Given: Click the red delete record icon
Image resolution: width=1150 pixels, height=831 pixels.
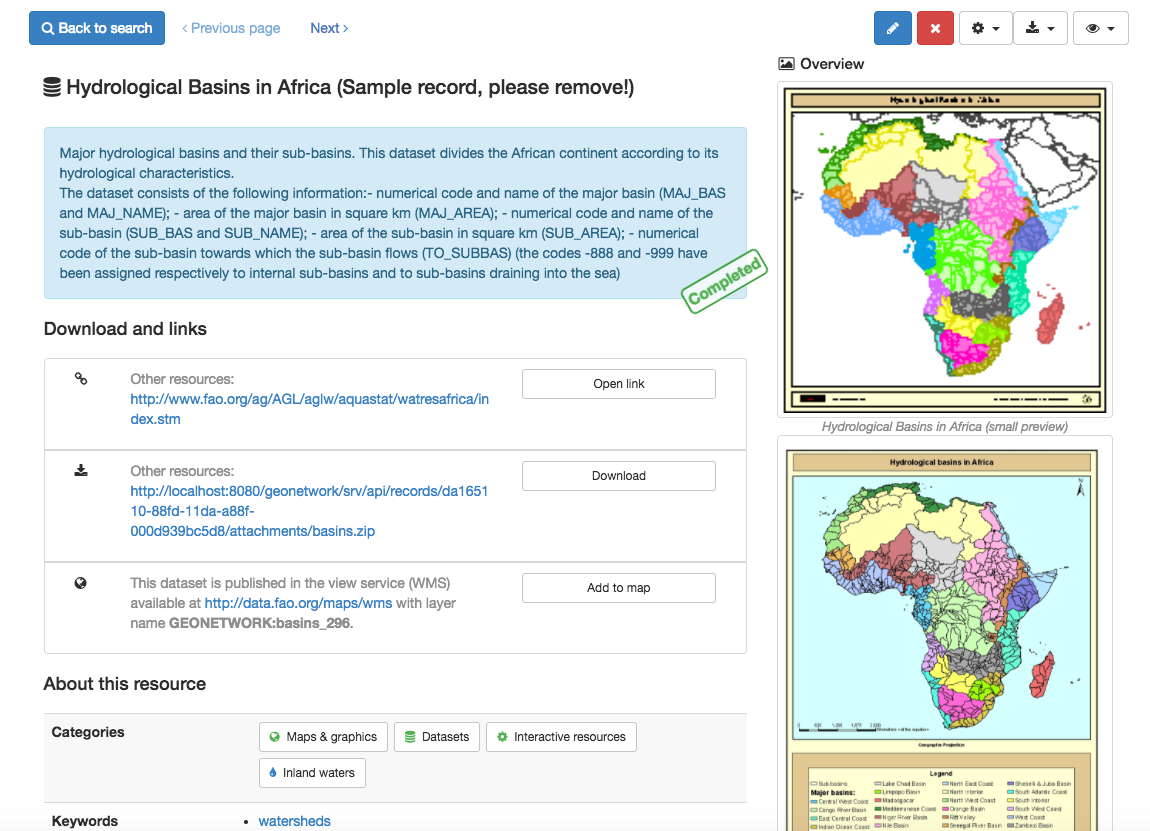Looking at the screenshot, I should coord(934,28).
